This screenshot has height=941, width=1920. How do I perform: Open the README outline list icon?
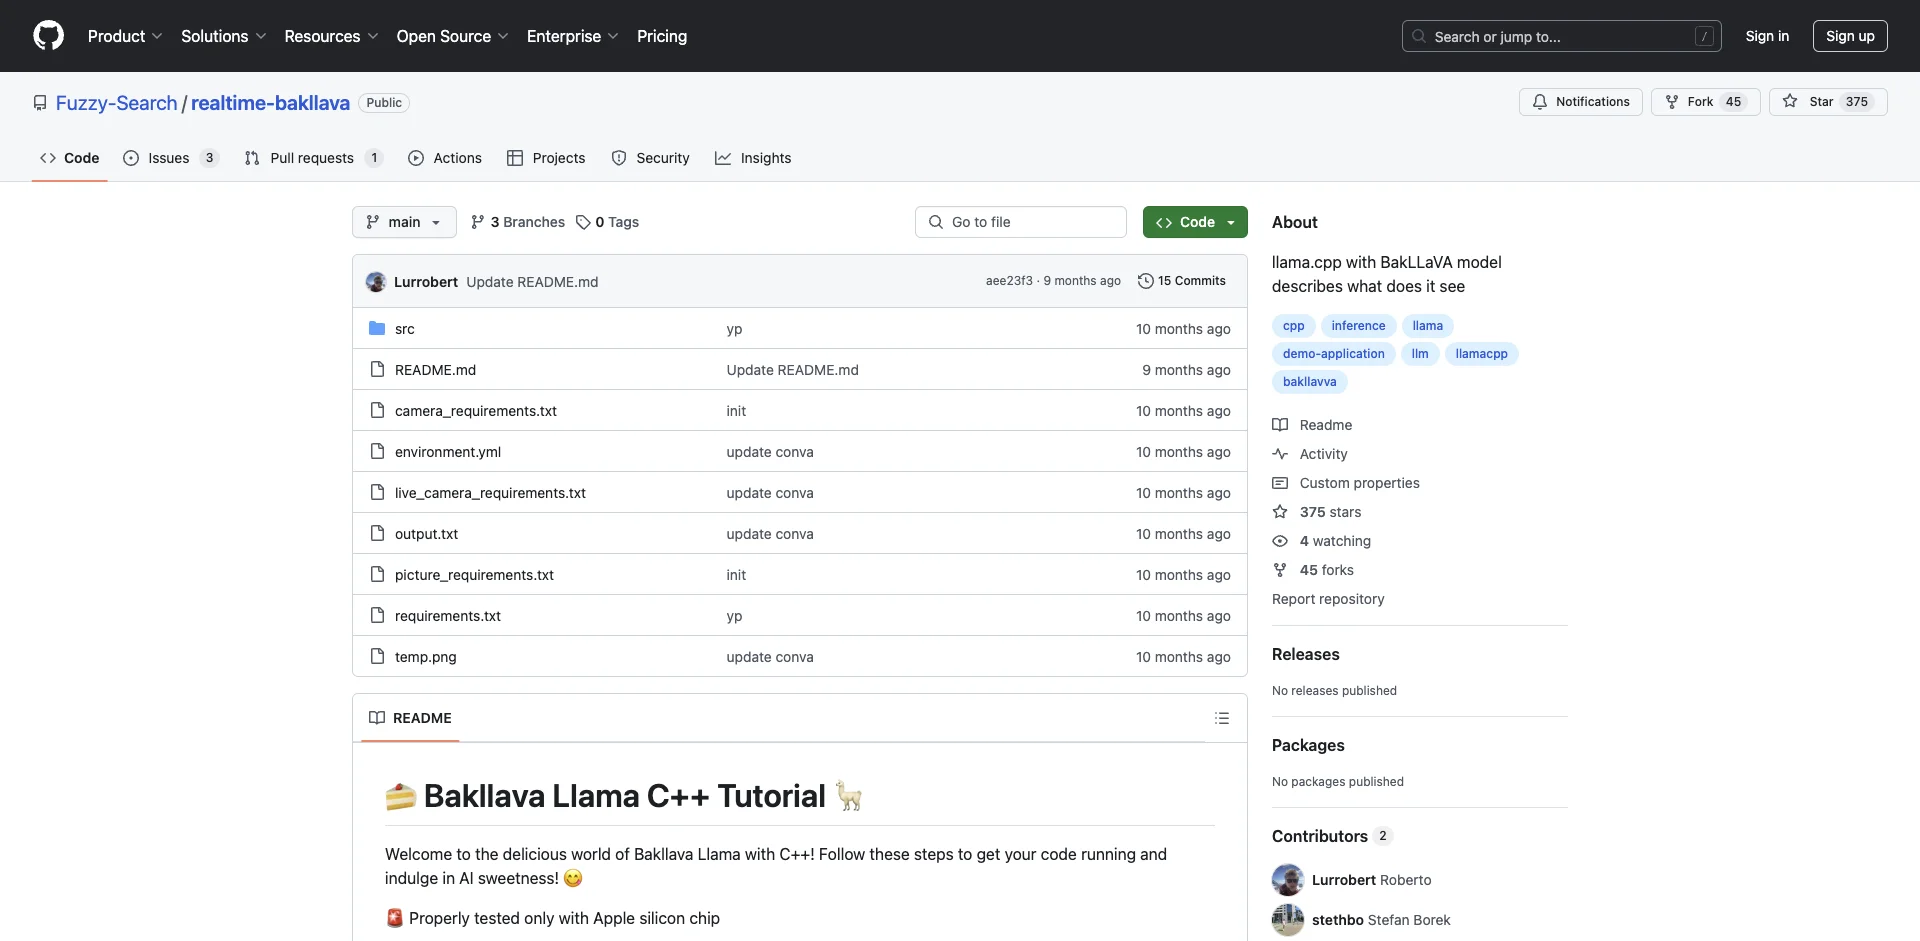(x=1222, y=718)
